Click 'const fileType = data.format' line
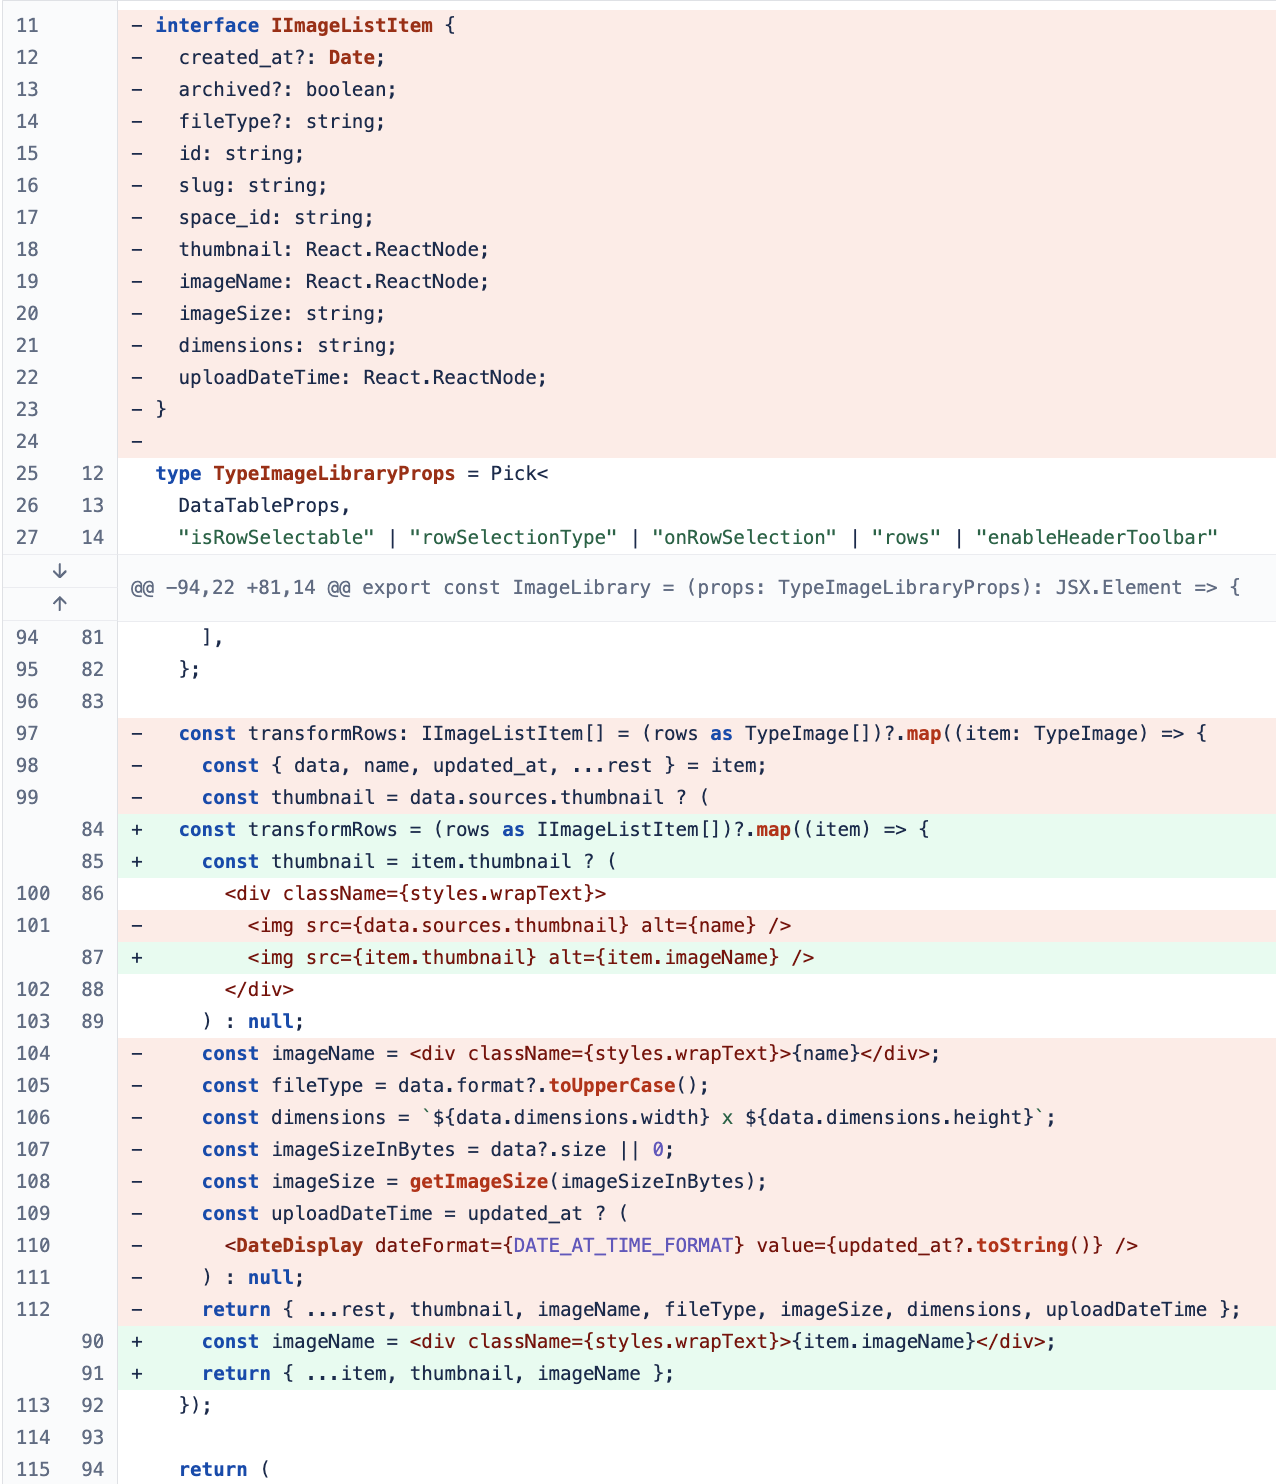Image resolution: width=1276 pixels, height=1484 pixels. (x=697, y=1085)
